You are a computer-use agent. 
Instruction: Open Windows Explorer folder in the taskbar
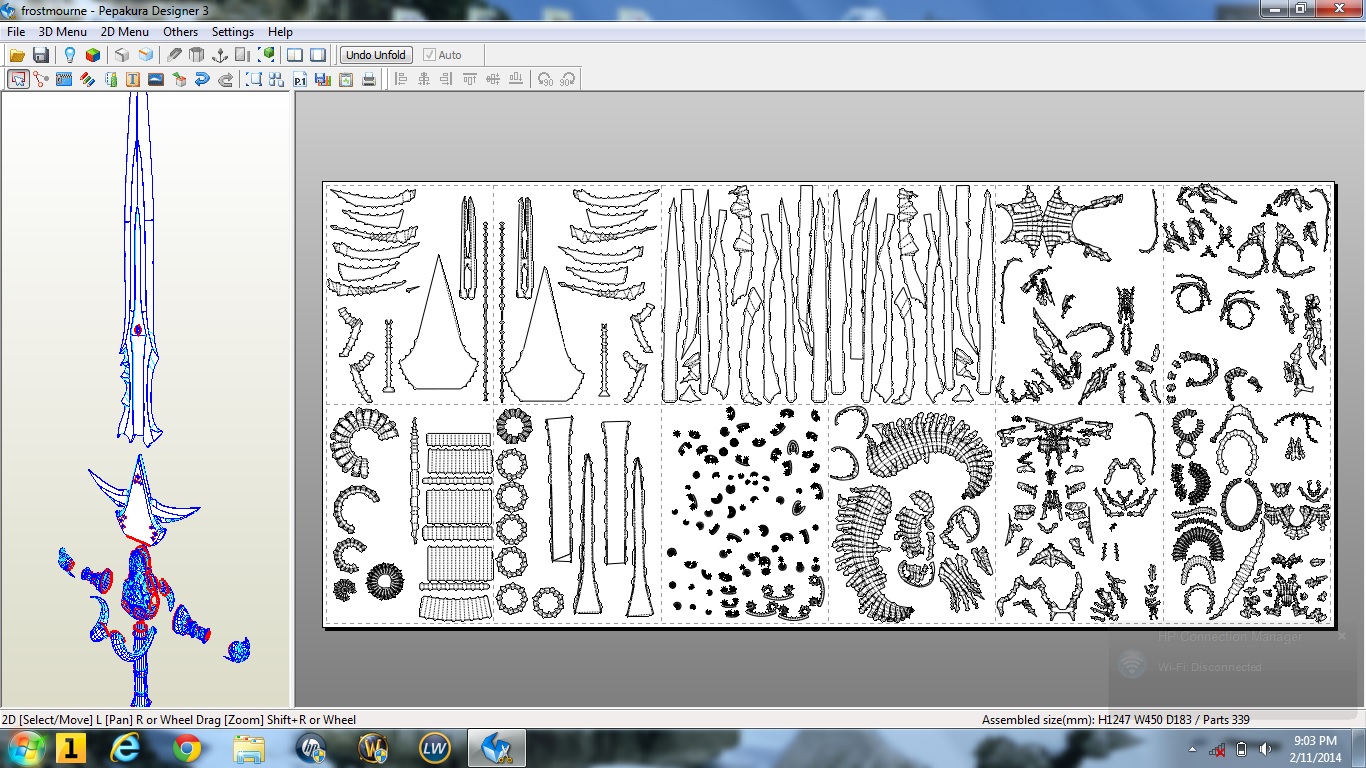248,748
